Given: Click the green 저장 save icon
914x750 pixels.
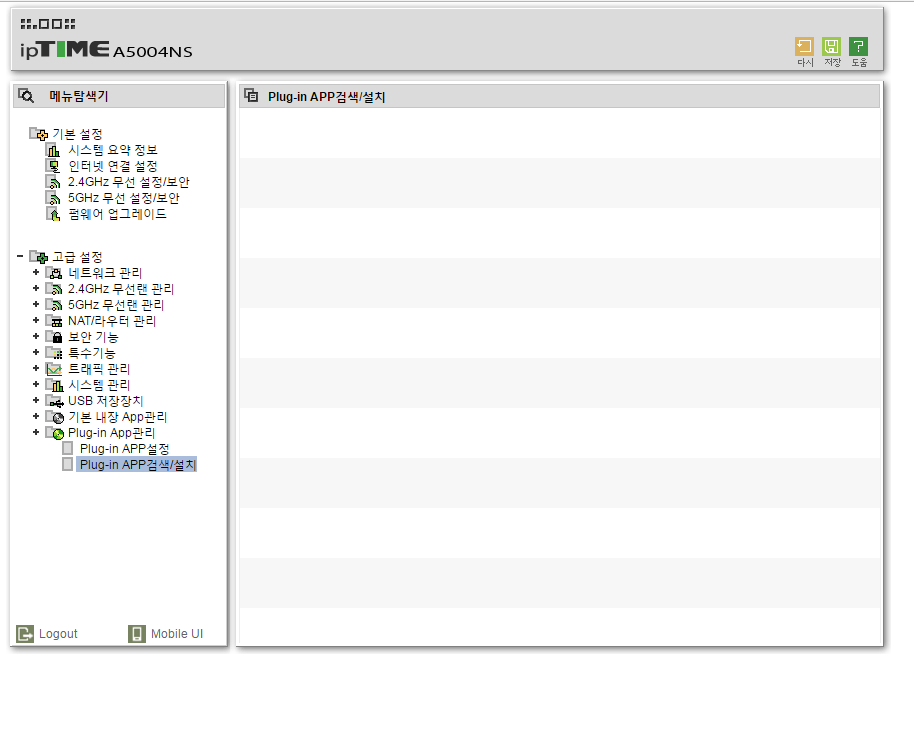Looking at the screenshot, I should (831, 47).
